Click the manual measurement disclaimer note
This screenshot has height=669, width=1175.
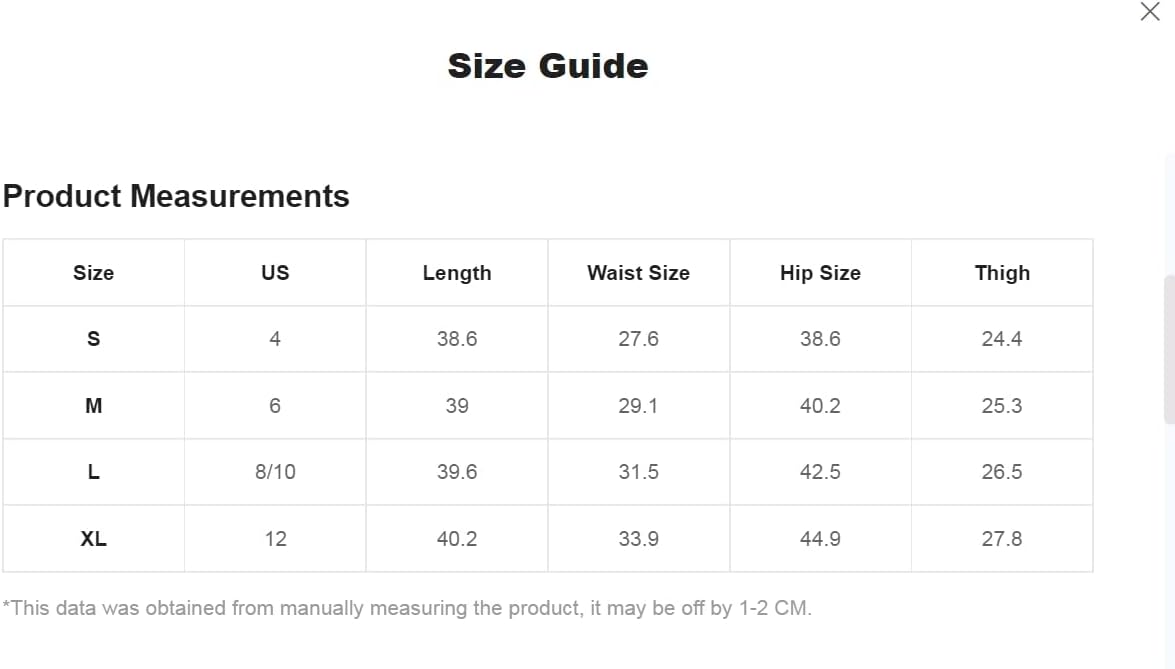pos(407,608)
